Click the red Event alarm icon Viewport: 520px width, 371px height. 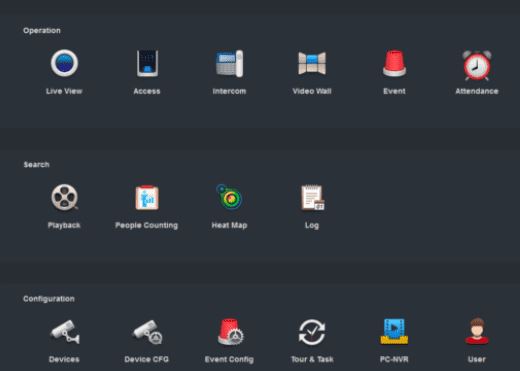point(394,63)
